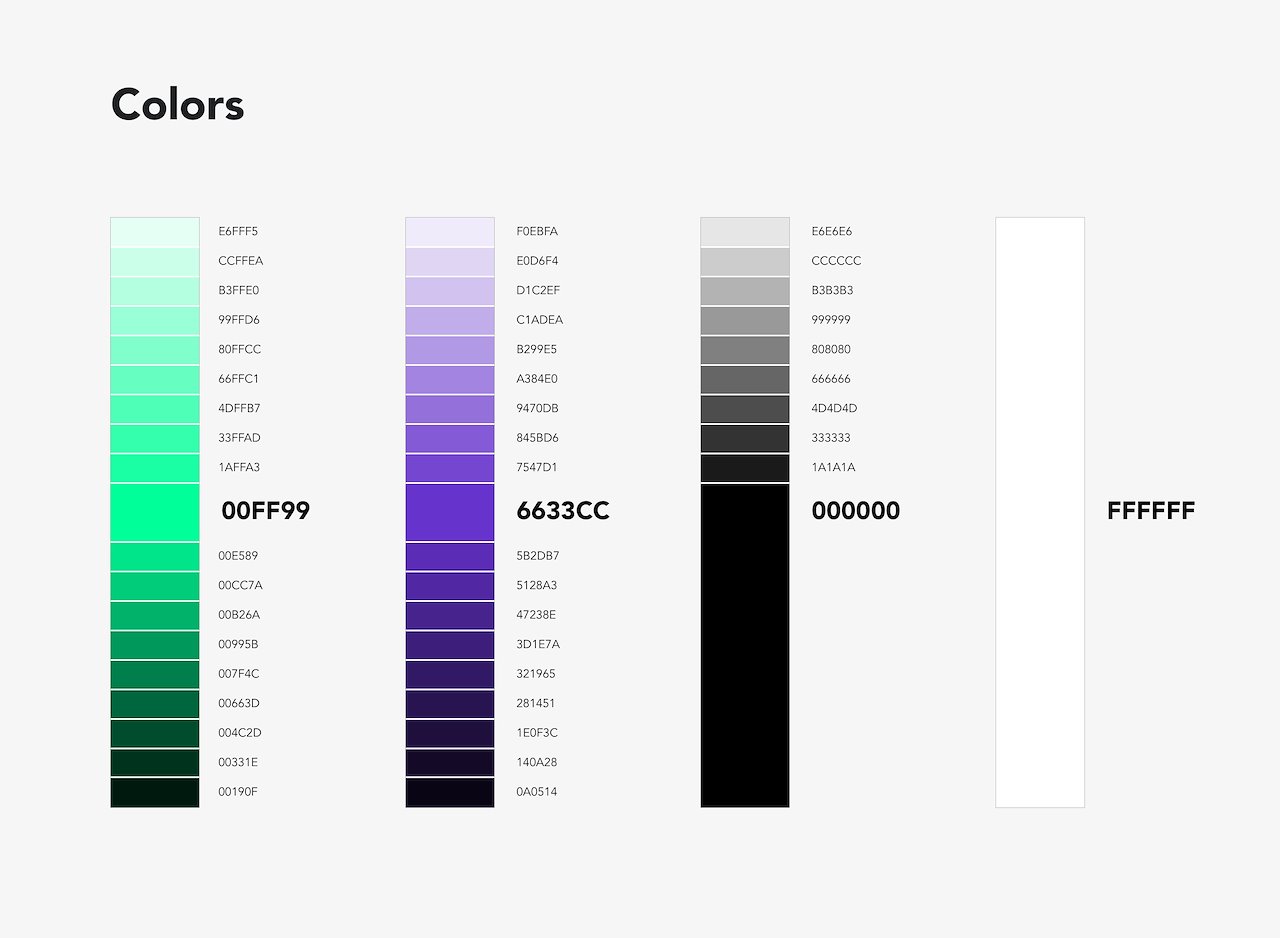Screen dimensions: 1280x938
Task: Click the 00FF99 primary green swatch
Action: coord(155,512)
